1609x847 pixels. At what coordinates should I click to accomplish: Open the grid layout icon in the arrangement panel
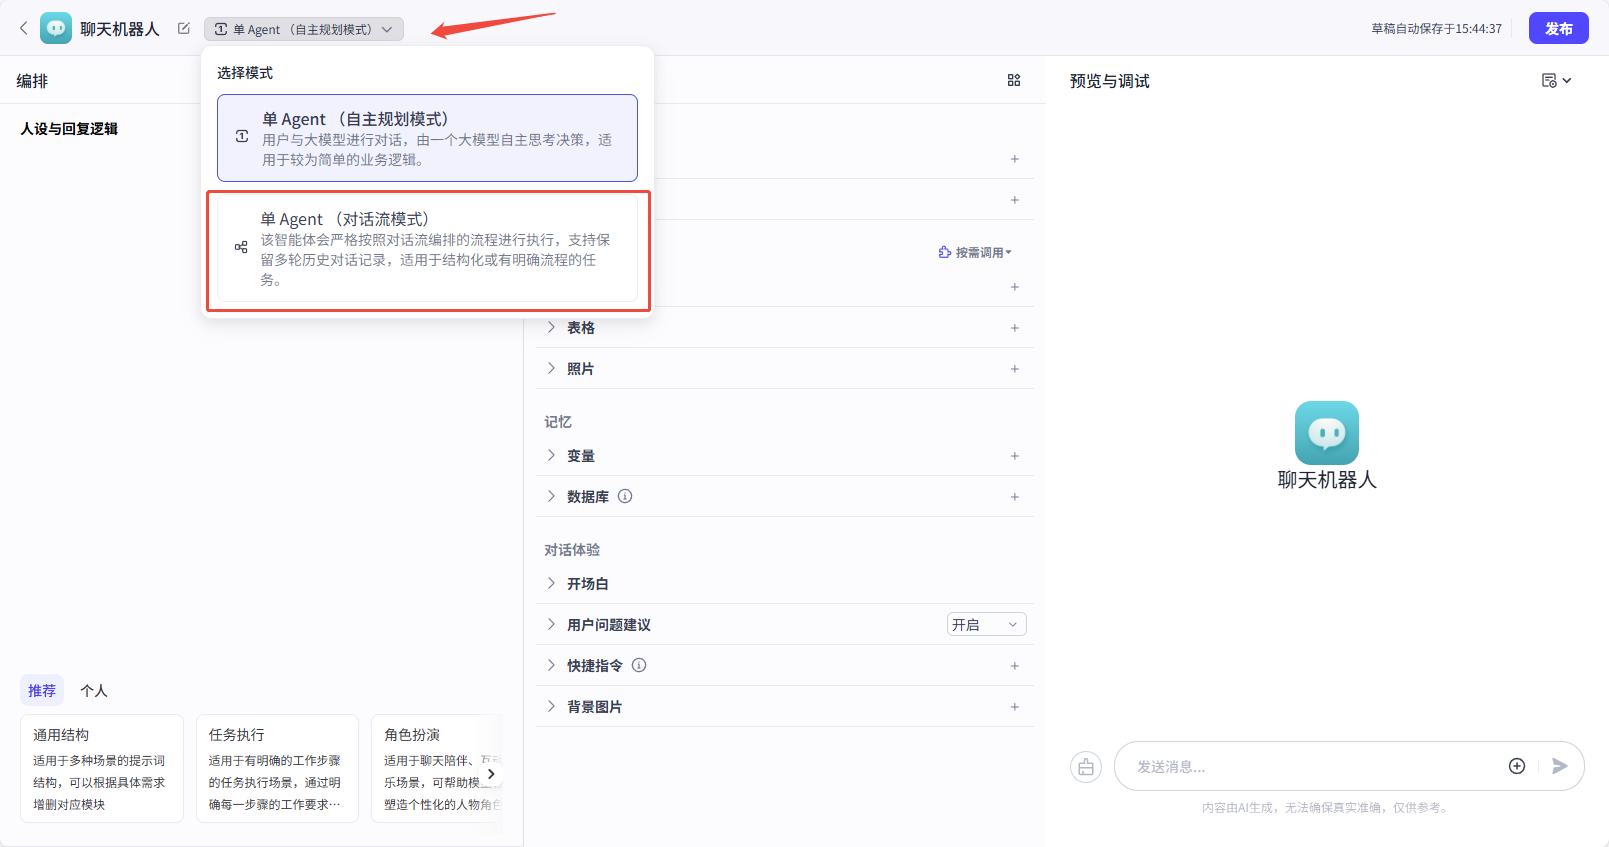[1013, 80]
